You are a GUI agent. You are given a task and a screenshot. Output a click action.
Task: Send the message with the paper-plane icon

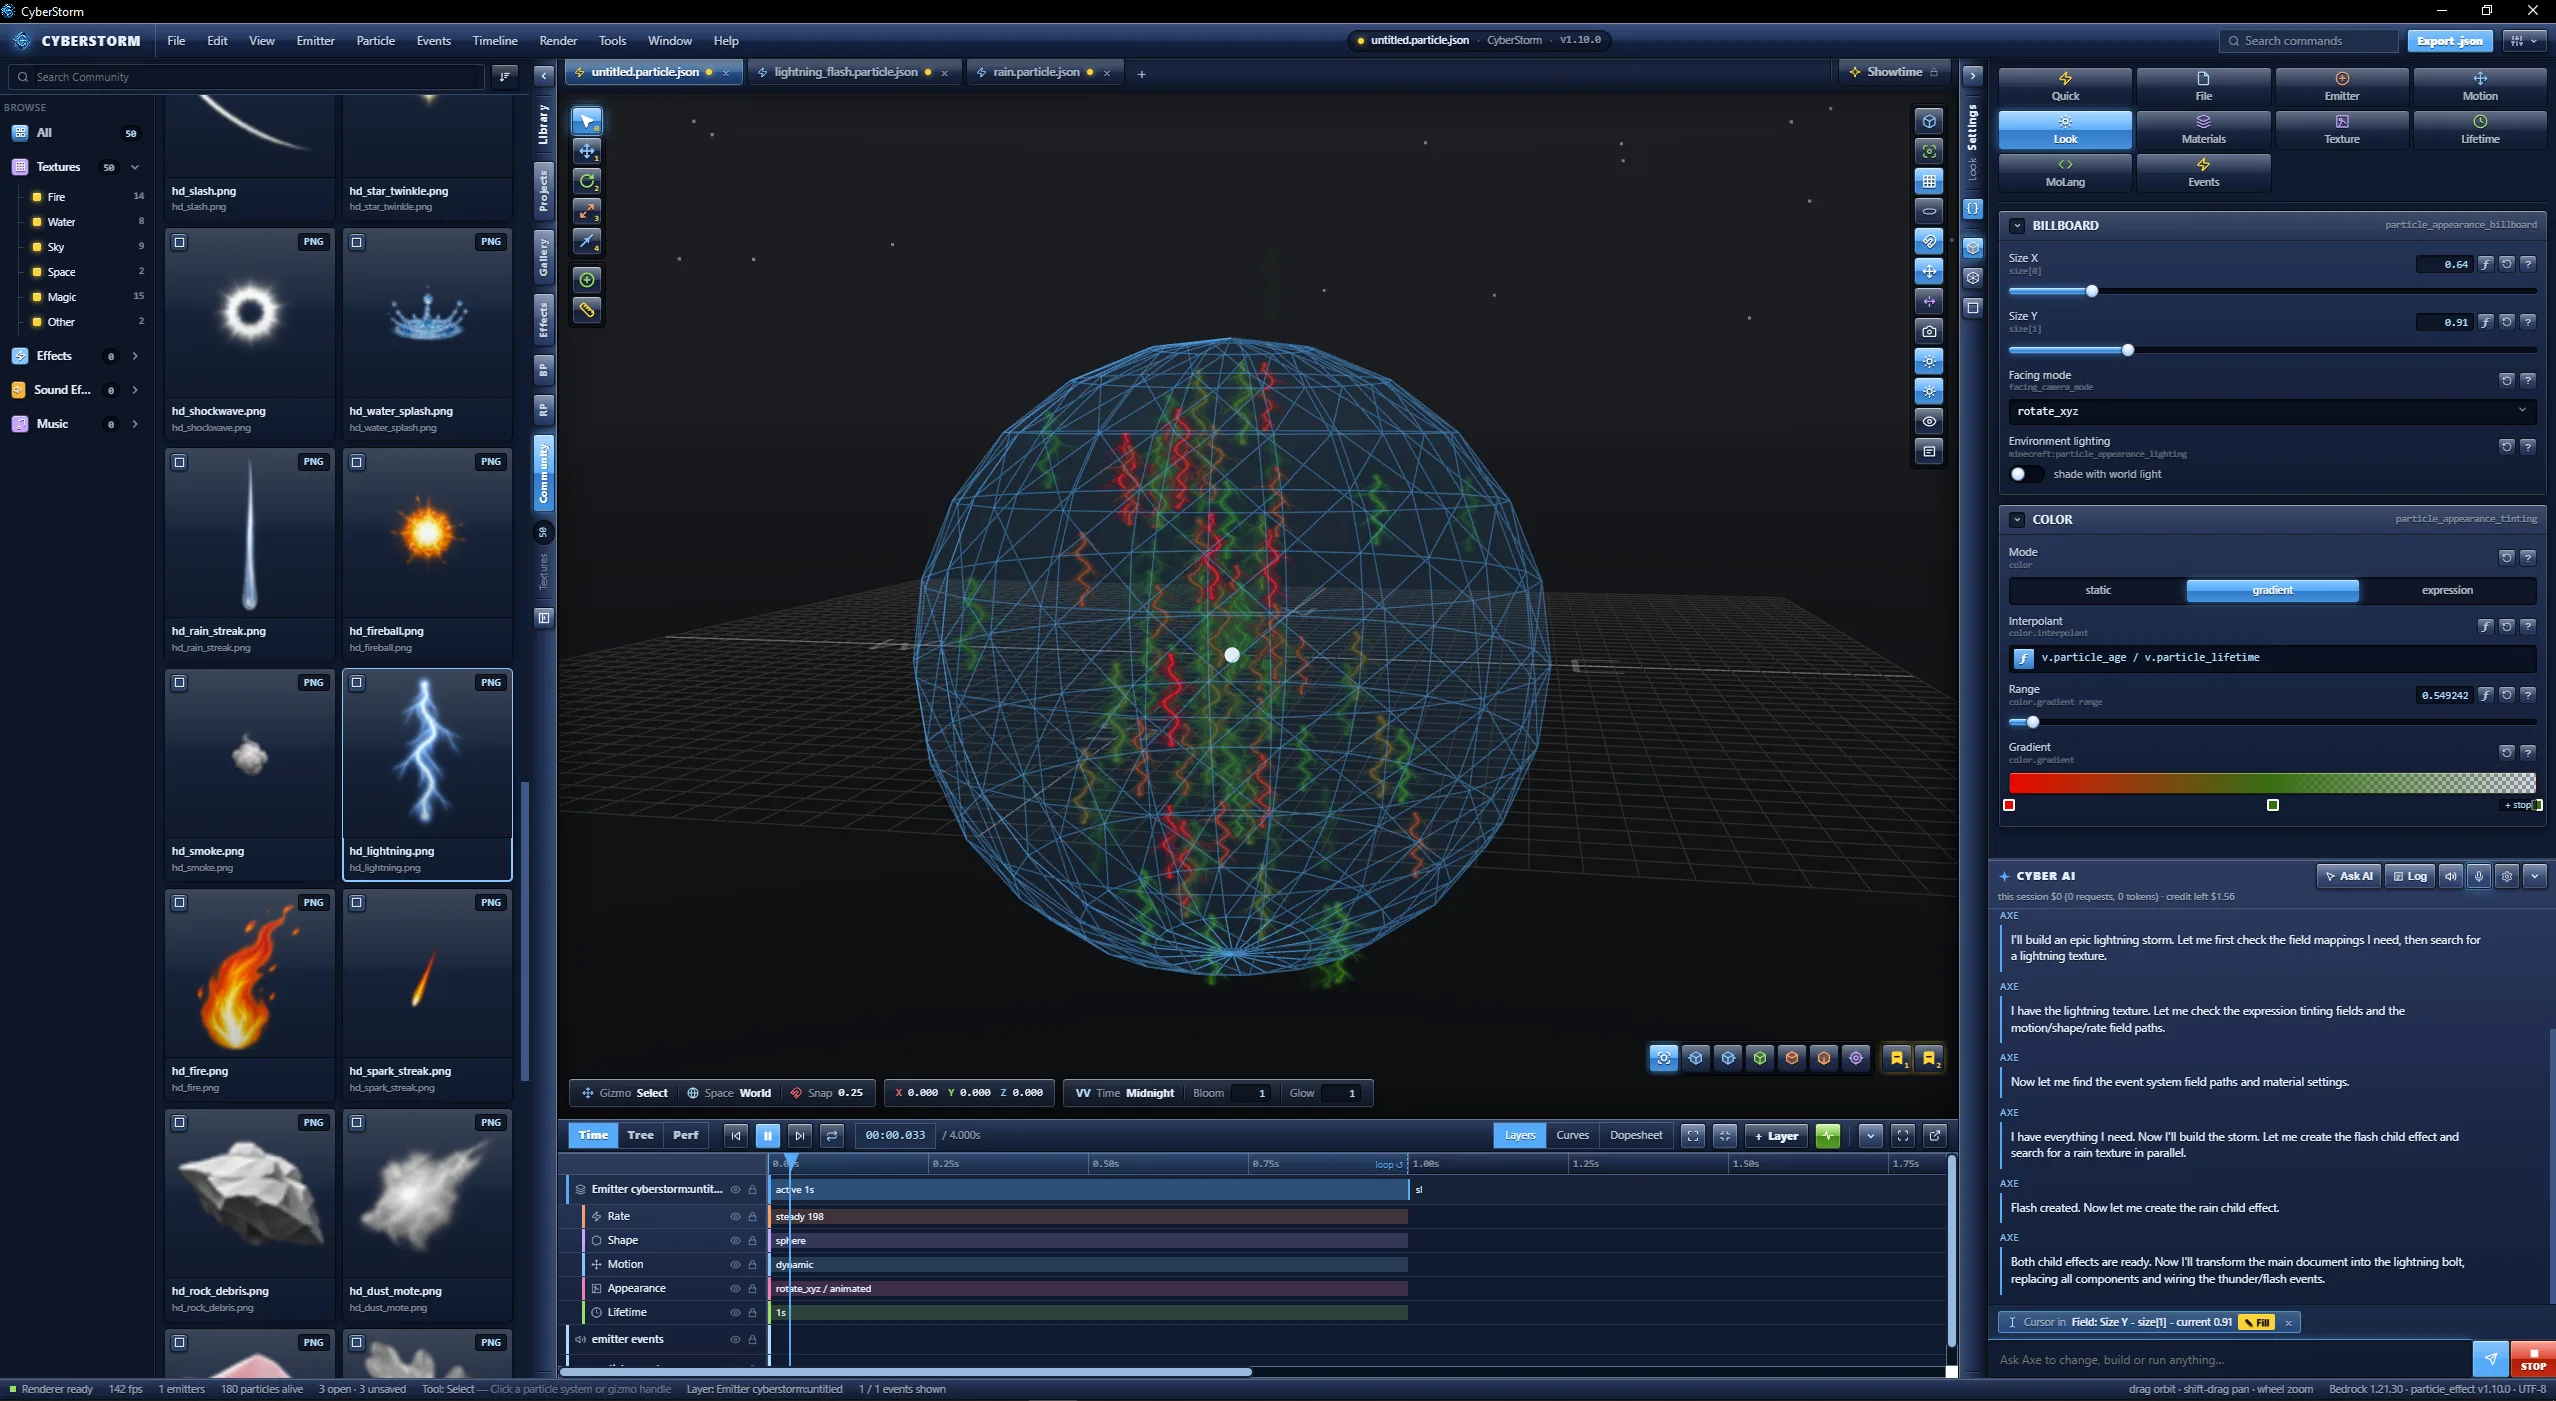tap(2490, 1358)
